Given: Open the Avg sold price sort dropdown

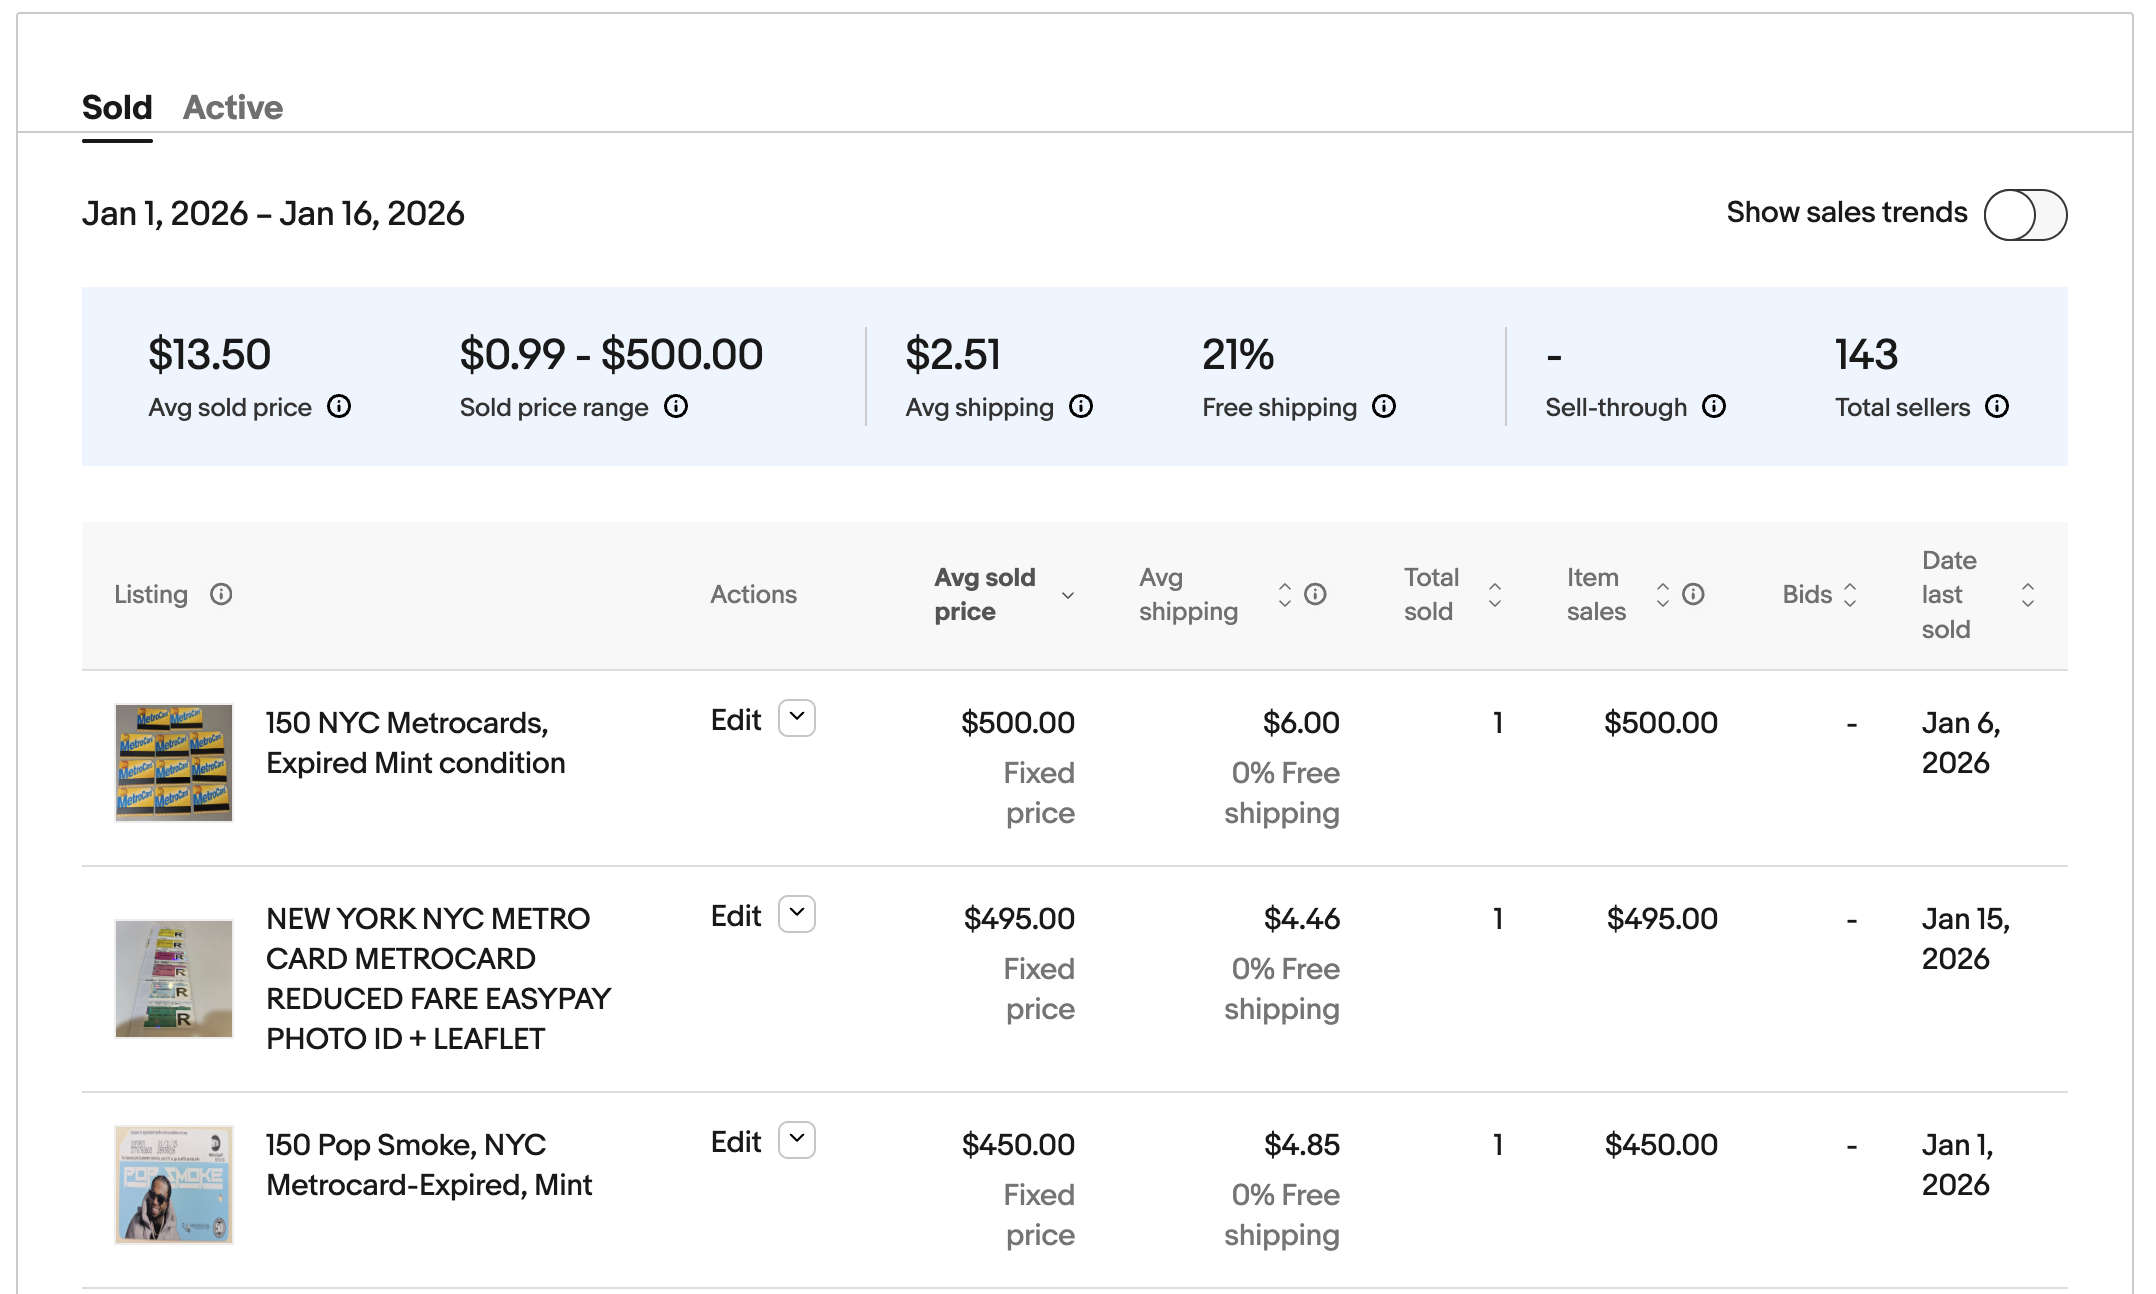Looking at the screenshot, I should click(1069, 595).
